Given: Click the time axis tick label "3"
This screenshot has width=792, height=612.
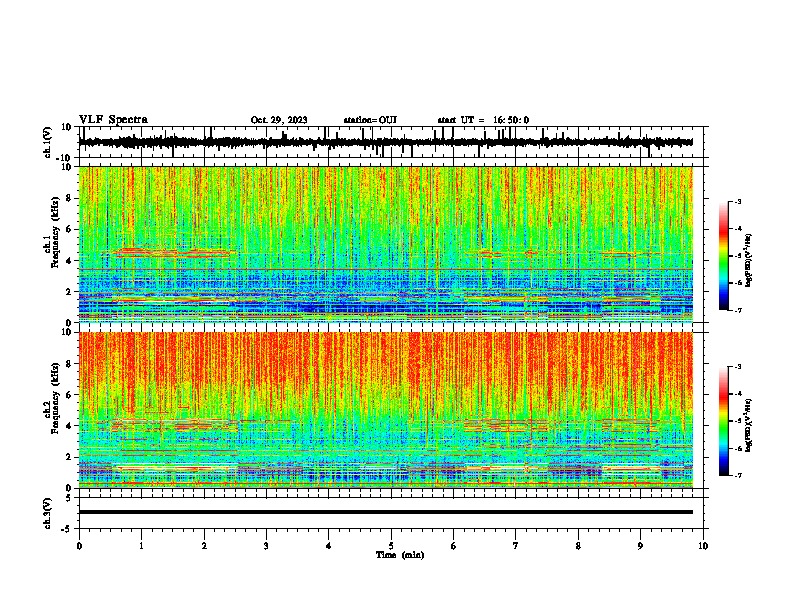Looking at the screenshot, I should pyautogui.click(x=266, y=546).
